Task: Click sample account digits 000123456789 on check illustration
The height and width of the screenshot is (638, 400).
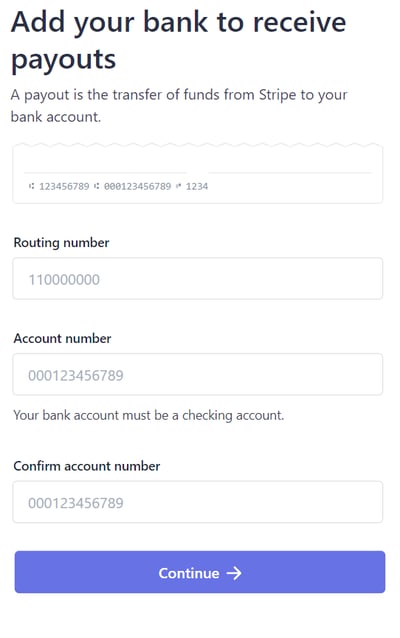Action: coord(138,186)
